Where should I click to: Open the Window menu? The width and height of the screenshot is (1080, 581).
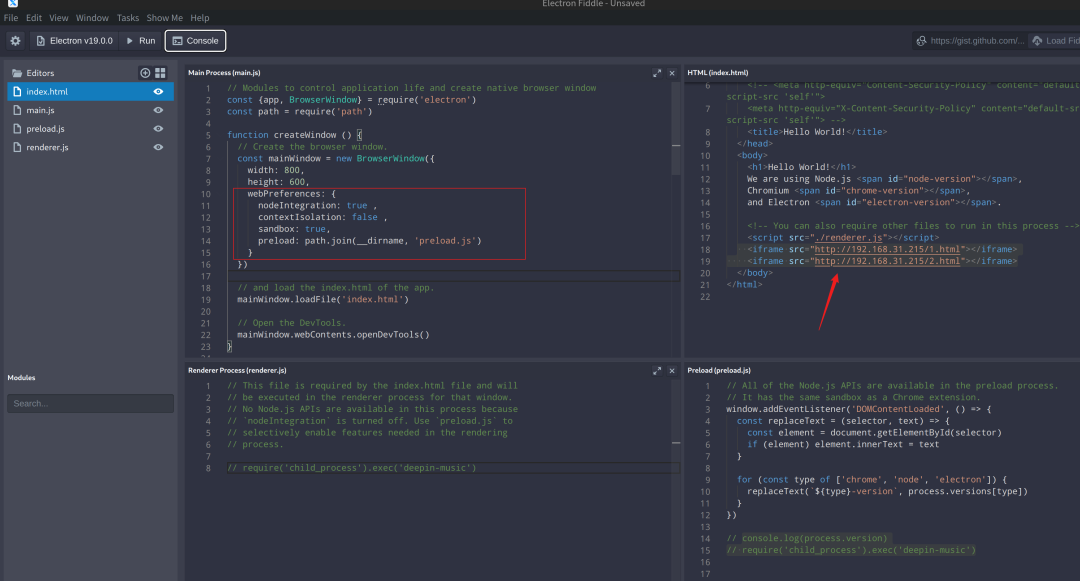point(92,18)
